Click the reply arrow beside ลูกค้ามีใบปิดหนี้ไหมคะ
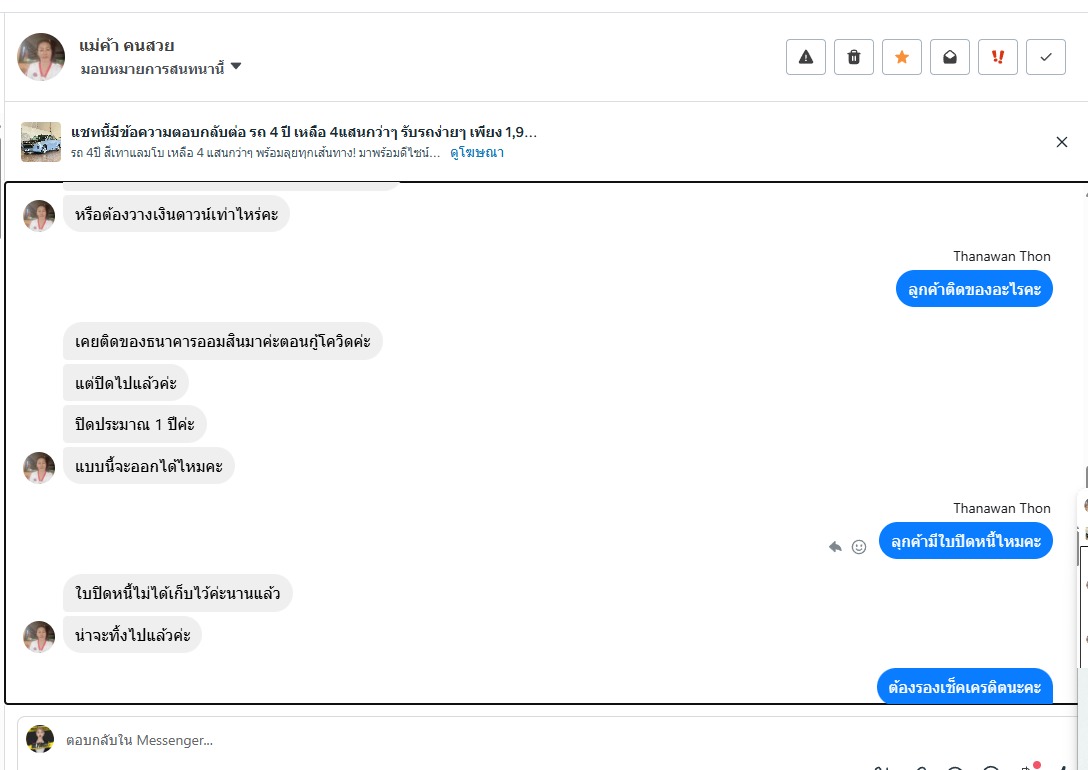1088x770 pixels. coord(835,547)
